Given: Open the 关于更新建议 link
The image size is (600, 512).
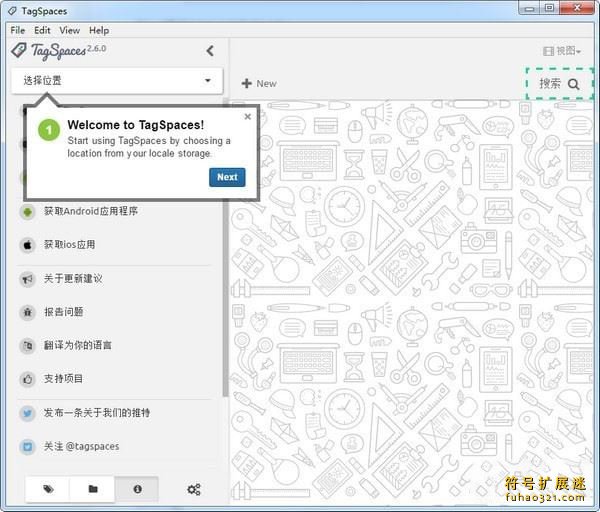Looking at the screenshot, I should click(73, 279).
